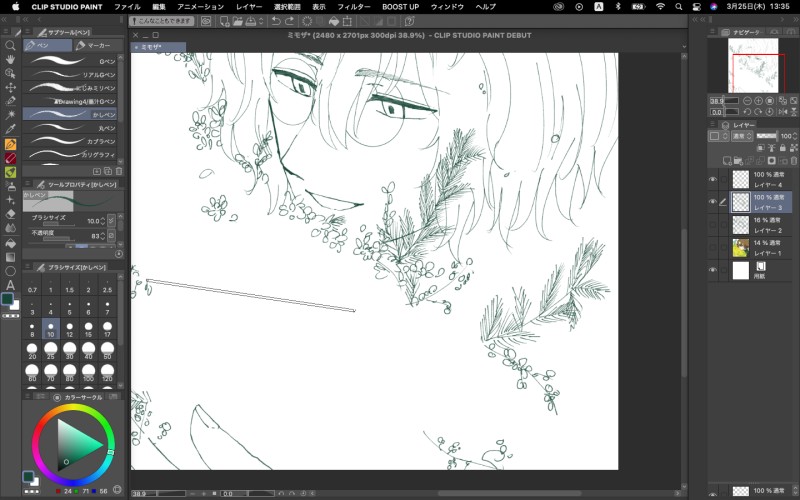The image size is (800, 500).
Task: Adjust brush size stepper arrows
Action: tap(103, 221)
